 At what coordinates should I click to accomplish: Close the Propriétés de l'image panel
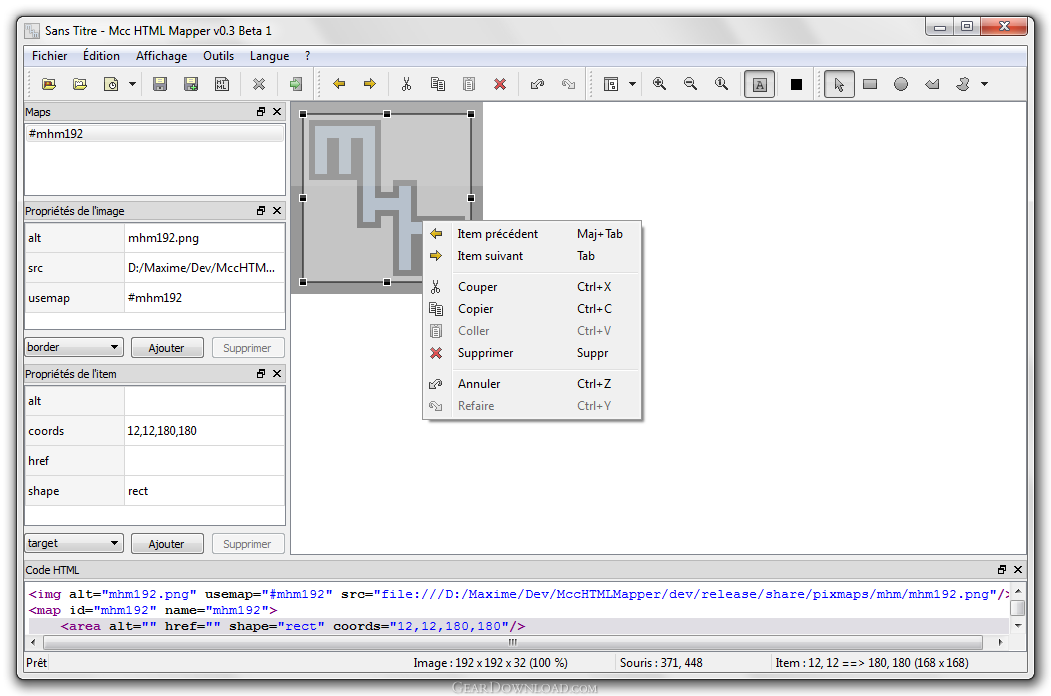point(277,211)
